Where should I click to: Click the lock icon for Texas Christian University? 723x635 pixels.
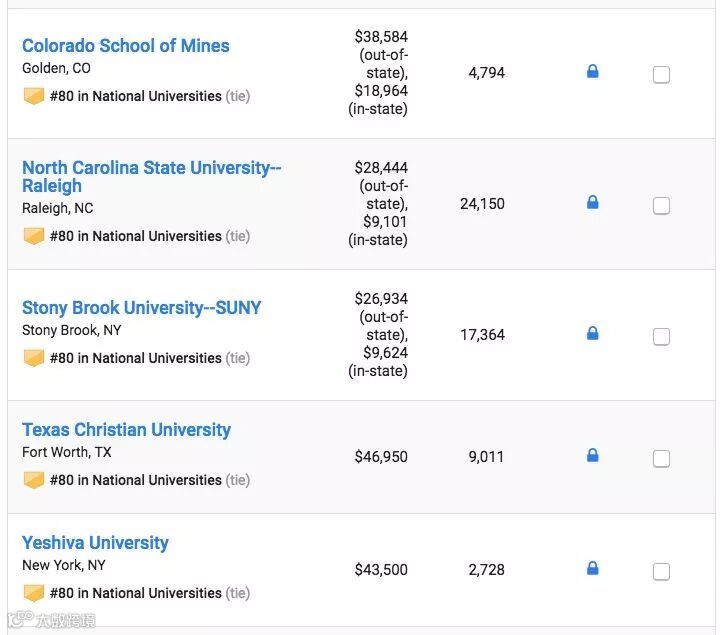pos(592,456)
